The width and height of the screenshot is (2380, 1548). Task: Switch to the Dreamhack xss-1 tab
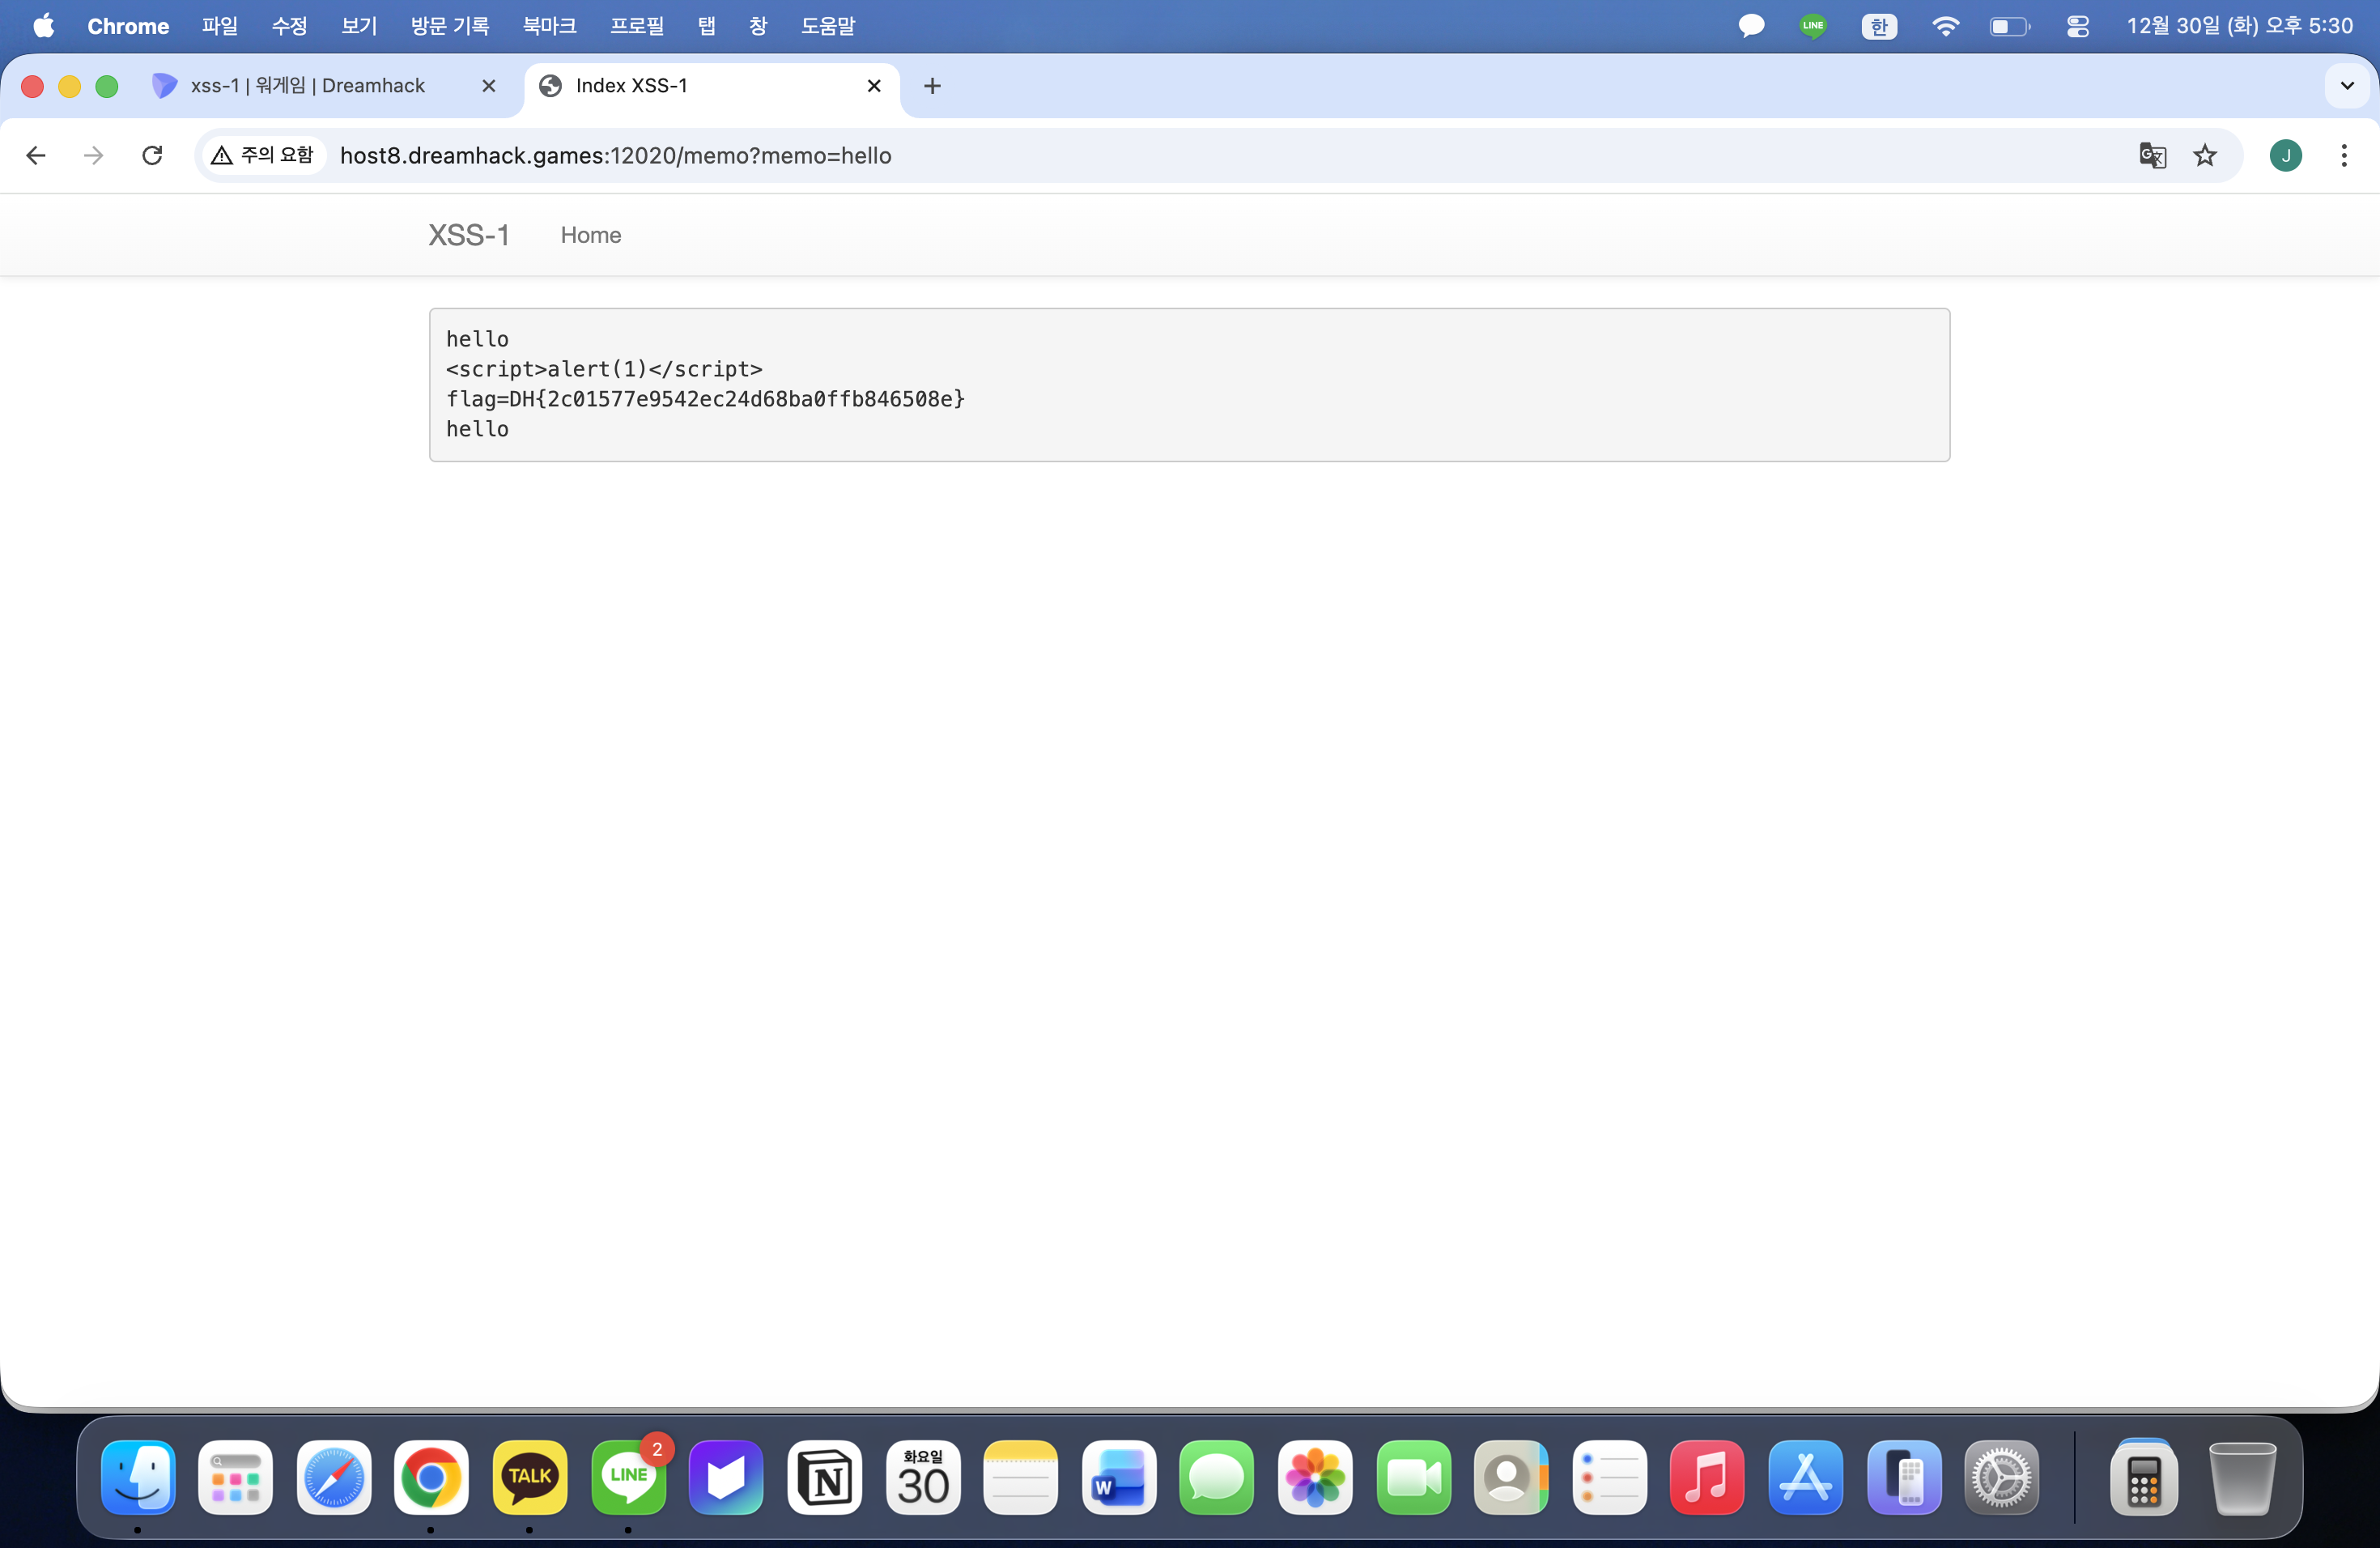(308, 86)
